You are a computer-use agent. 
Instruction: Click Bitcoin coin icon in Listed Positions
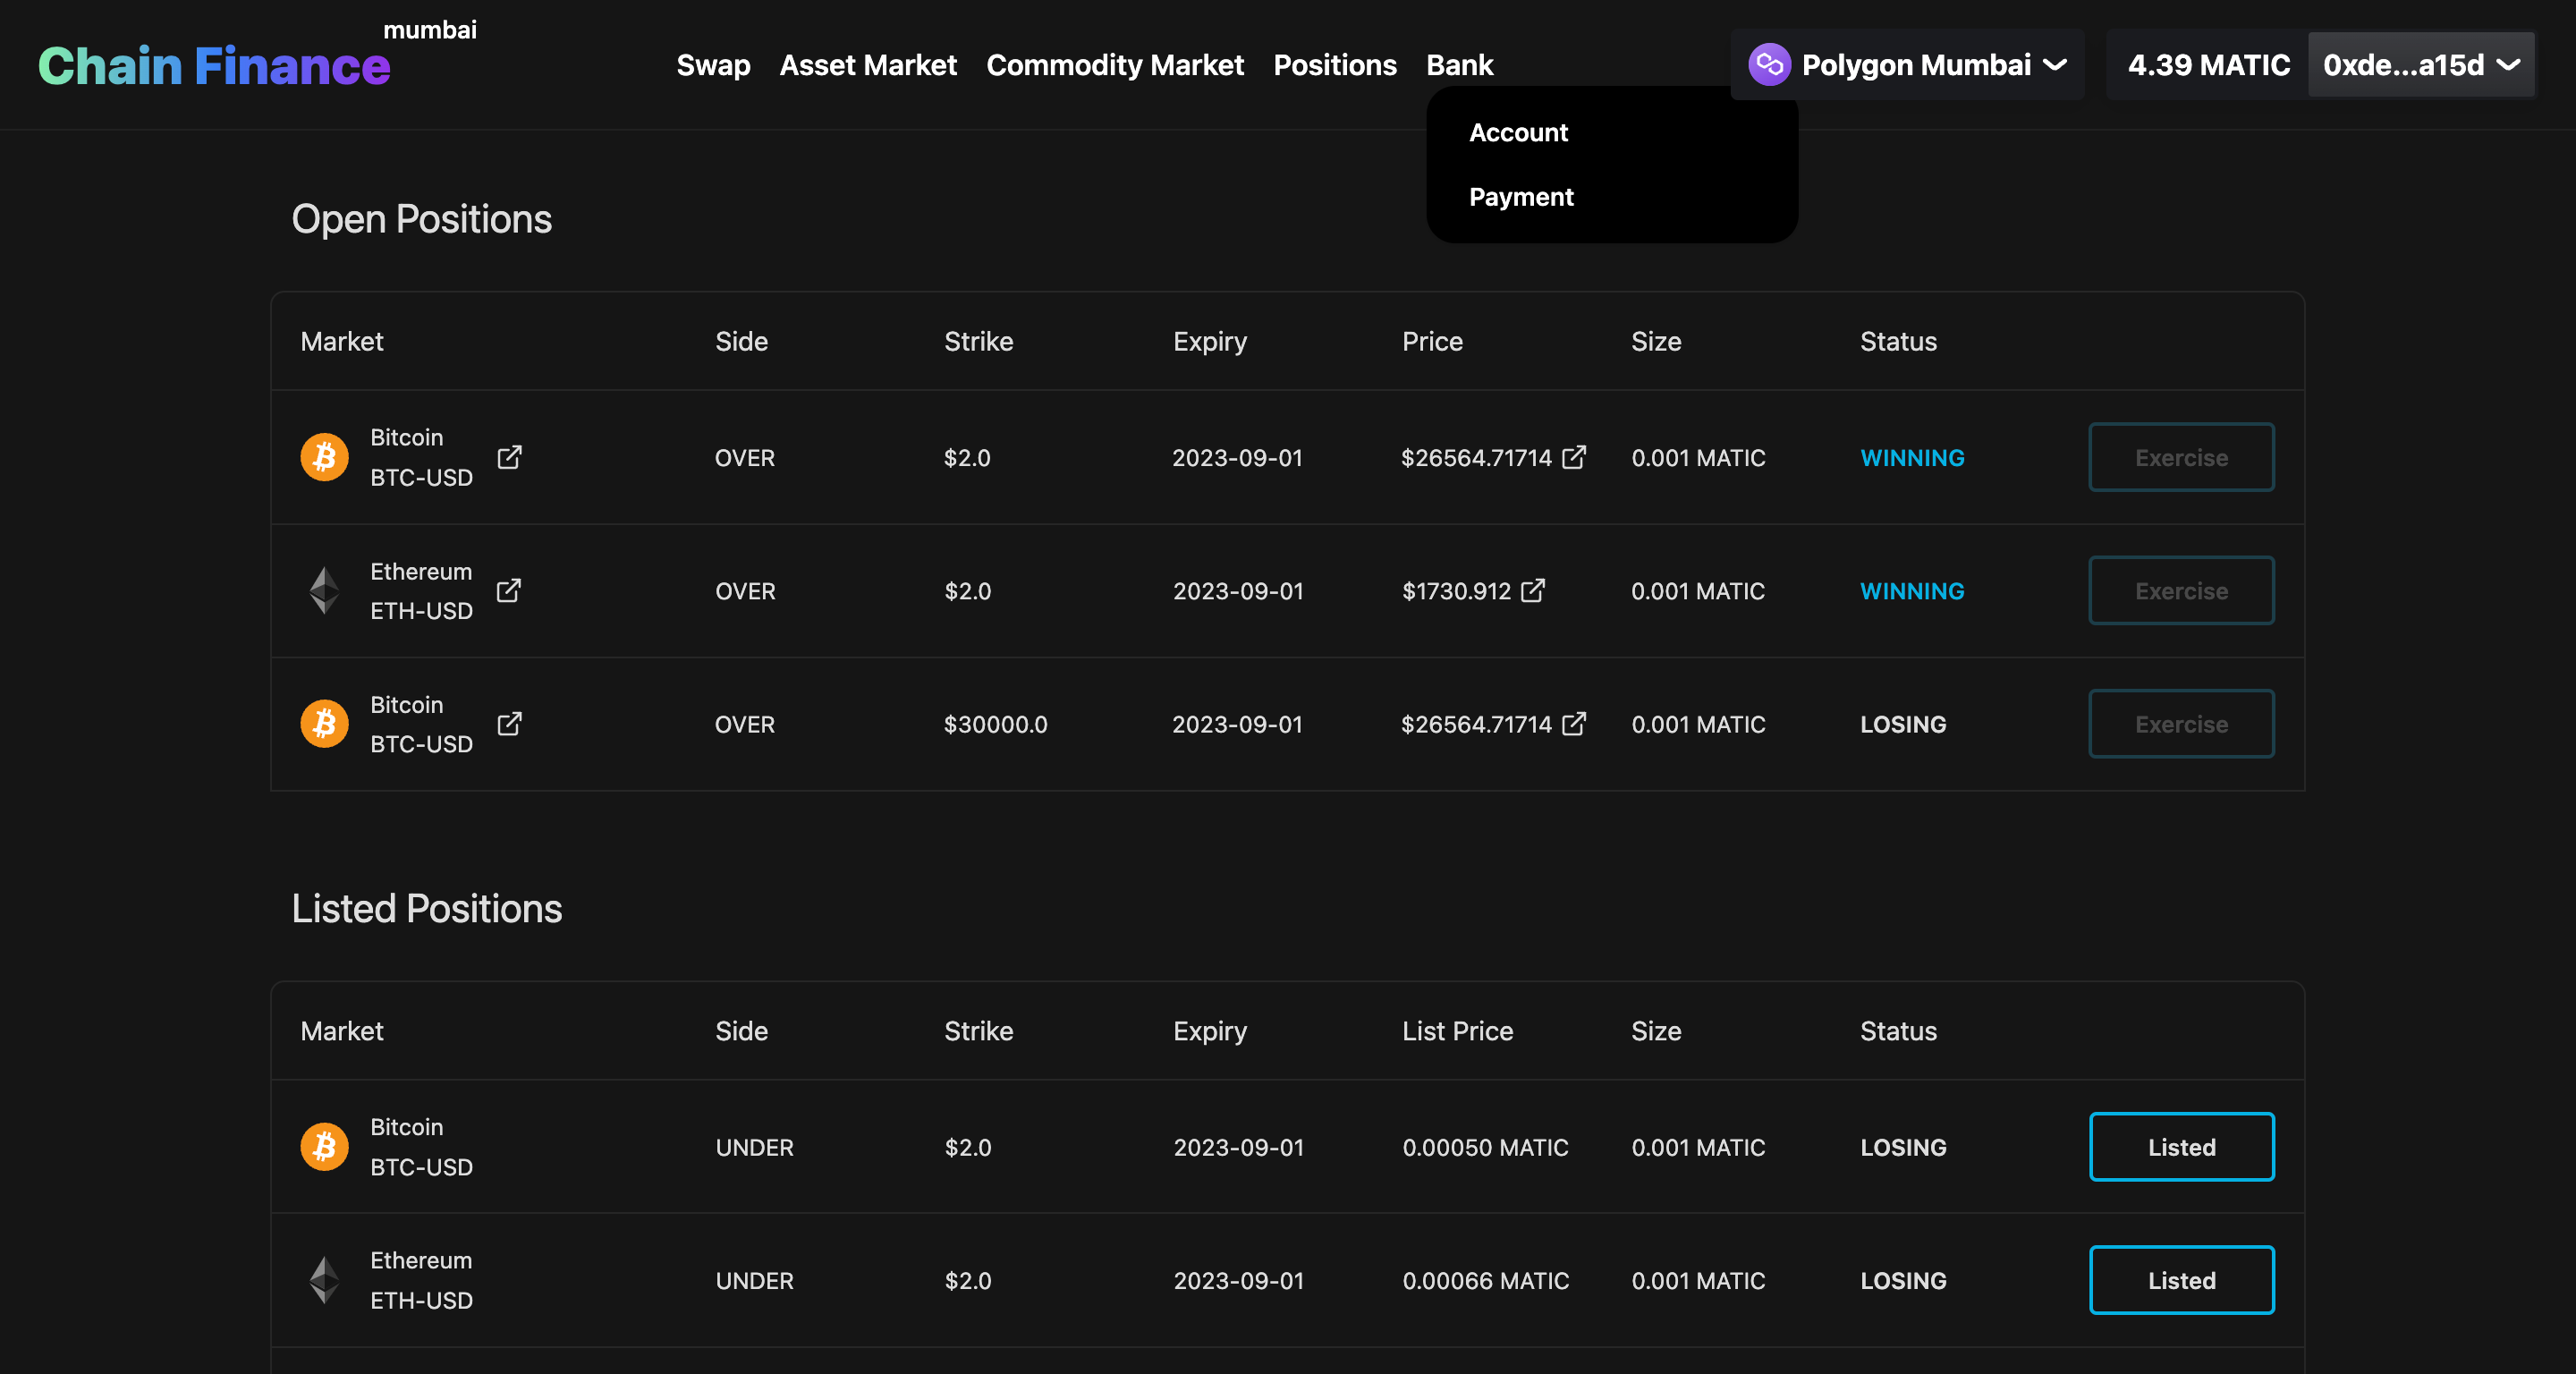coord(324,1146)
